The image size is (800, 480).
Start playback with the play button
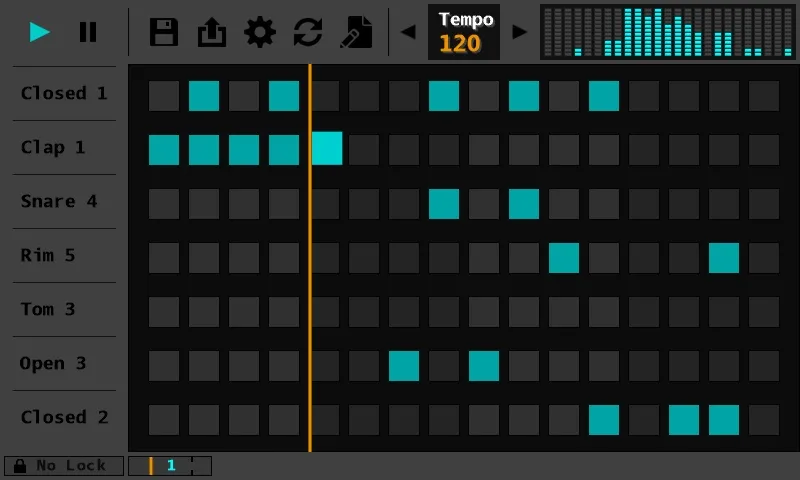coord(39,32)
